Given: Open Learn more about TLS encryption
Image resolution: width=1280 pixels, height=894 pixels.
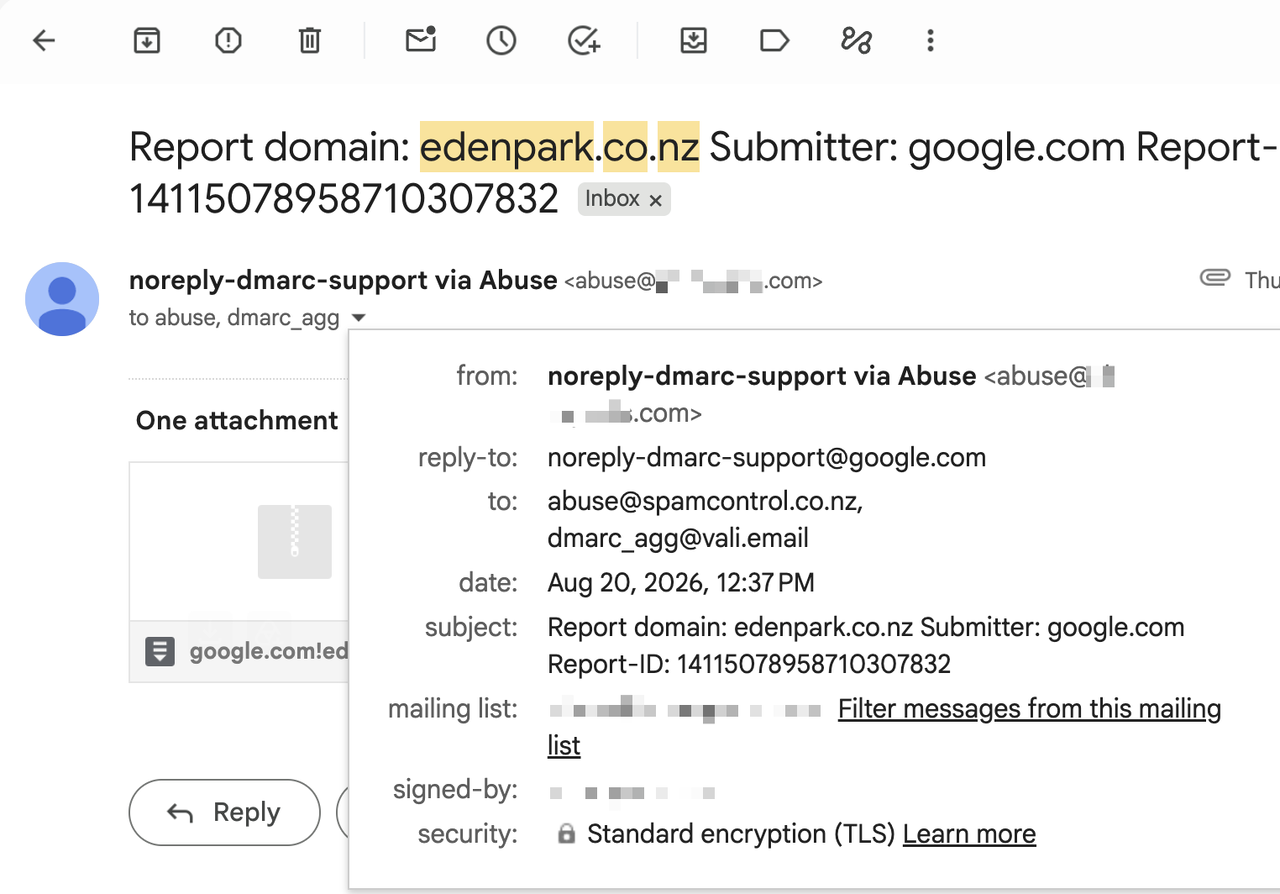Looking at the screenshot, I should point(969,834).
